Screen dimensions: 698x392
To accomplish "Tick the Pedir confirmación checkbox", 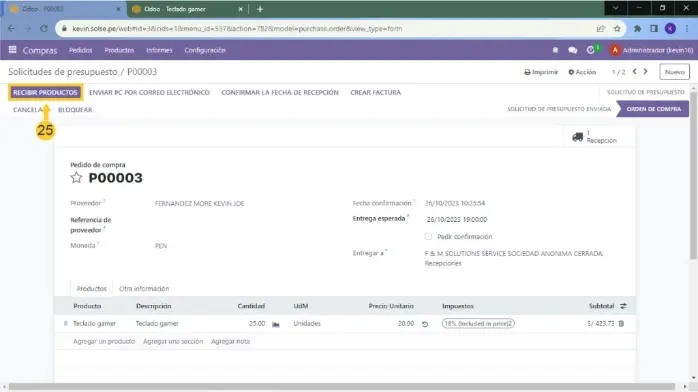I will [x=428, y=236].
